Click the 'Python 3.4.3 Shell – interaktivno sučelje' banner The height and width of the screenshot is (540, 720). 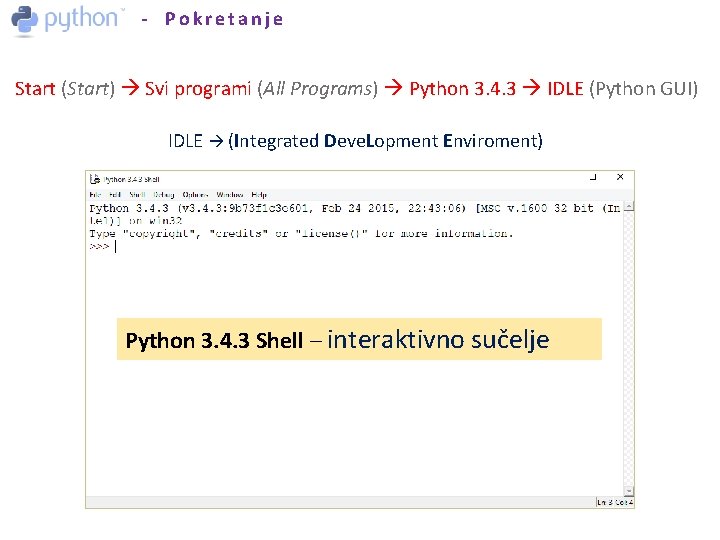pyautogui.click(x=359, y=339)
